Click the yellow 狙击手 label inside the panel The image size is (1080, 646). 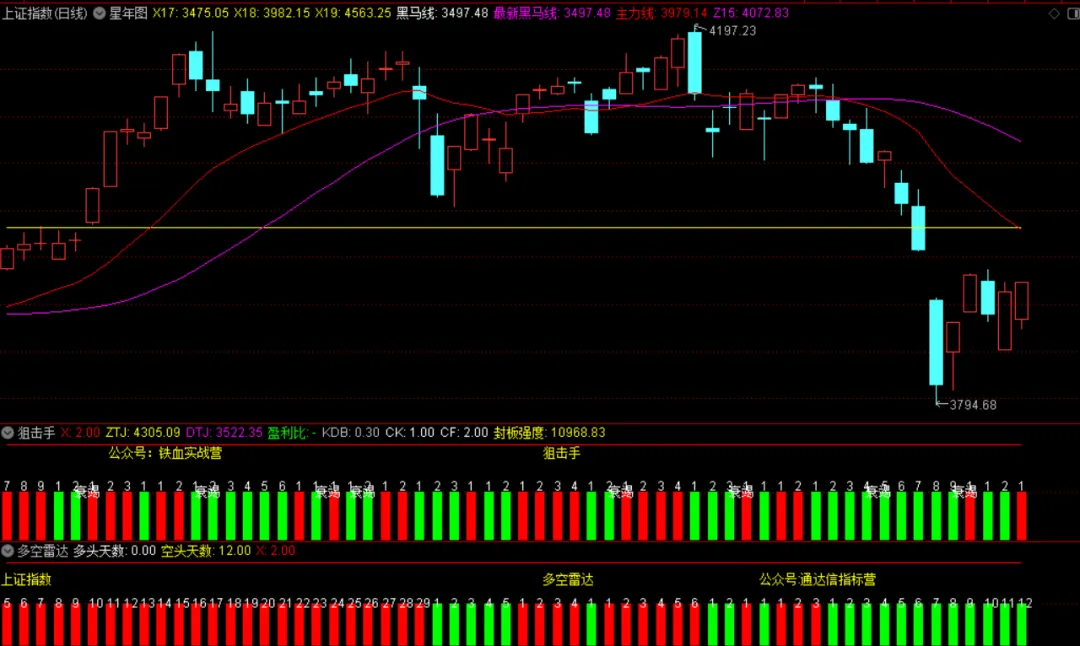(561, 453)
